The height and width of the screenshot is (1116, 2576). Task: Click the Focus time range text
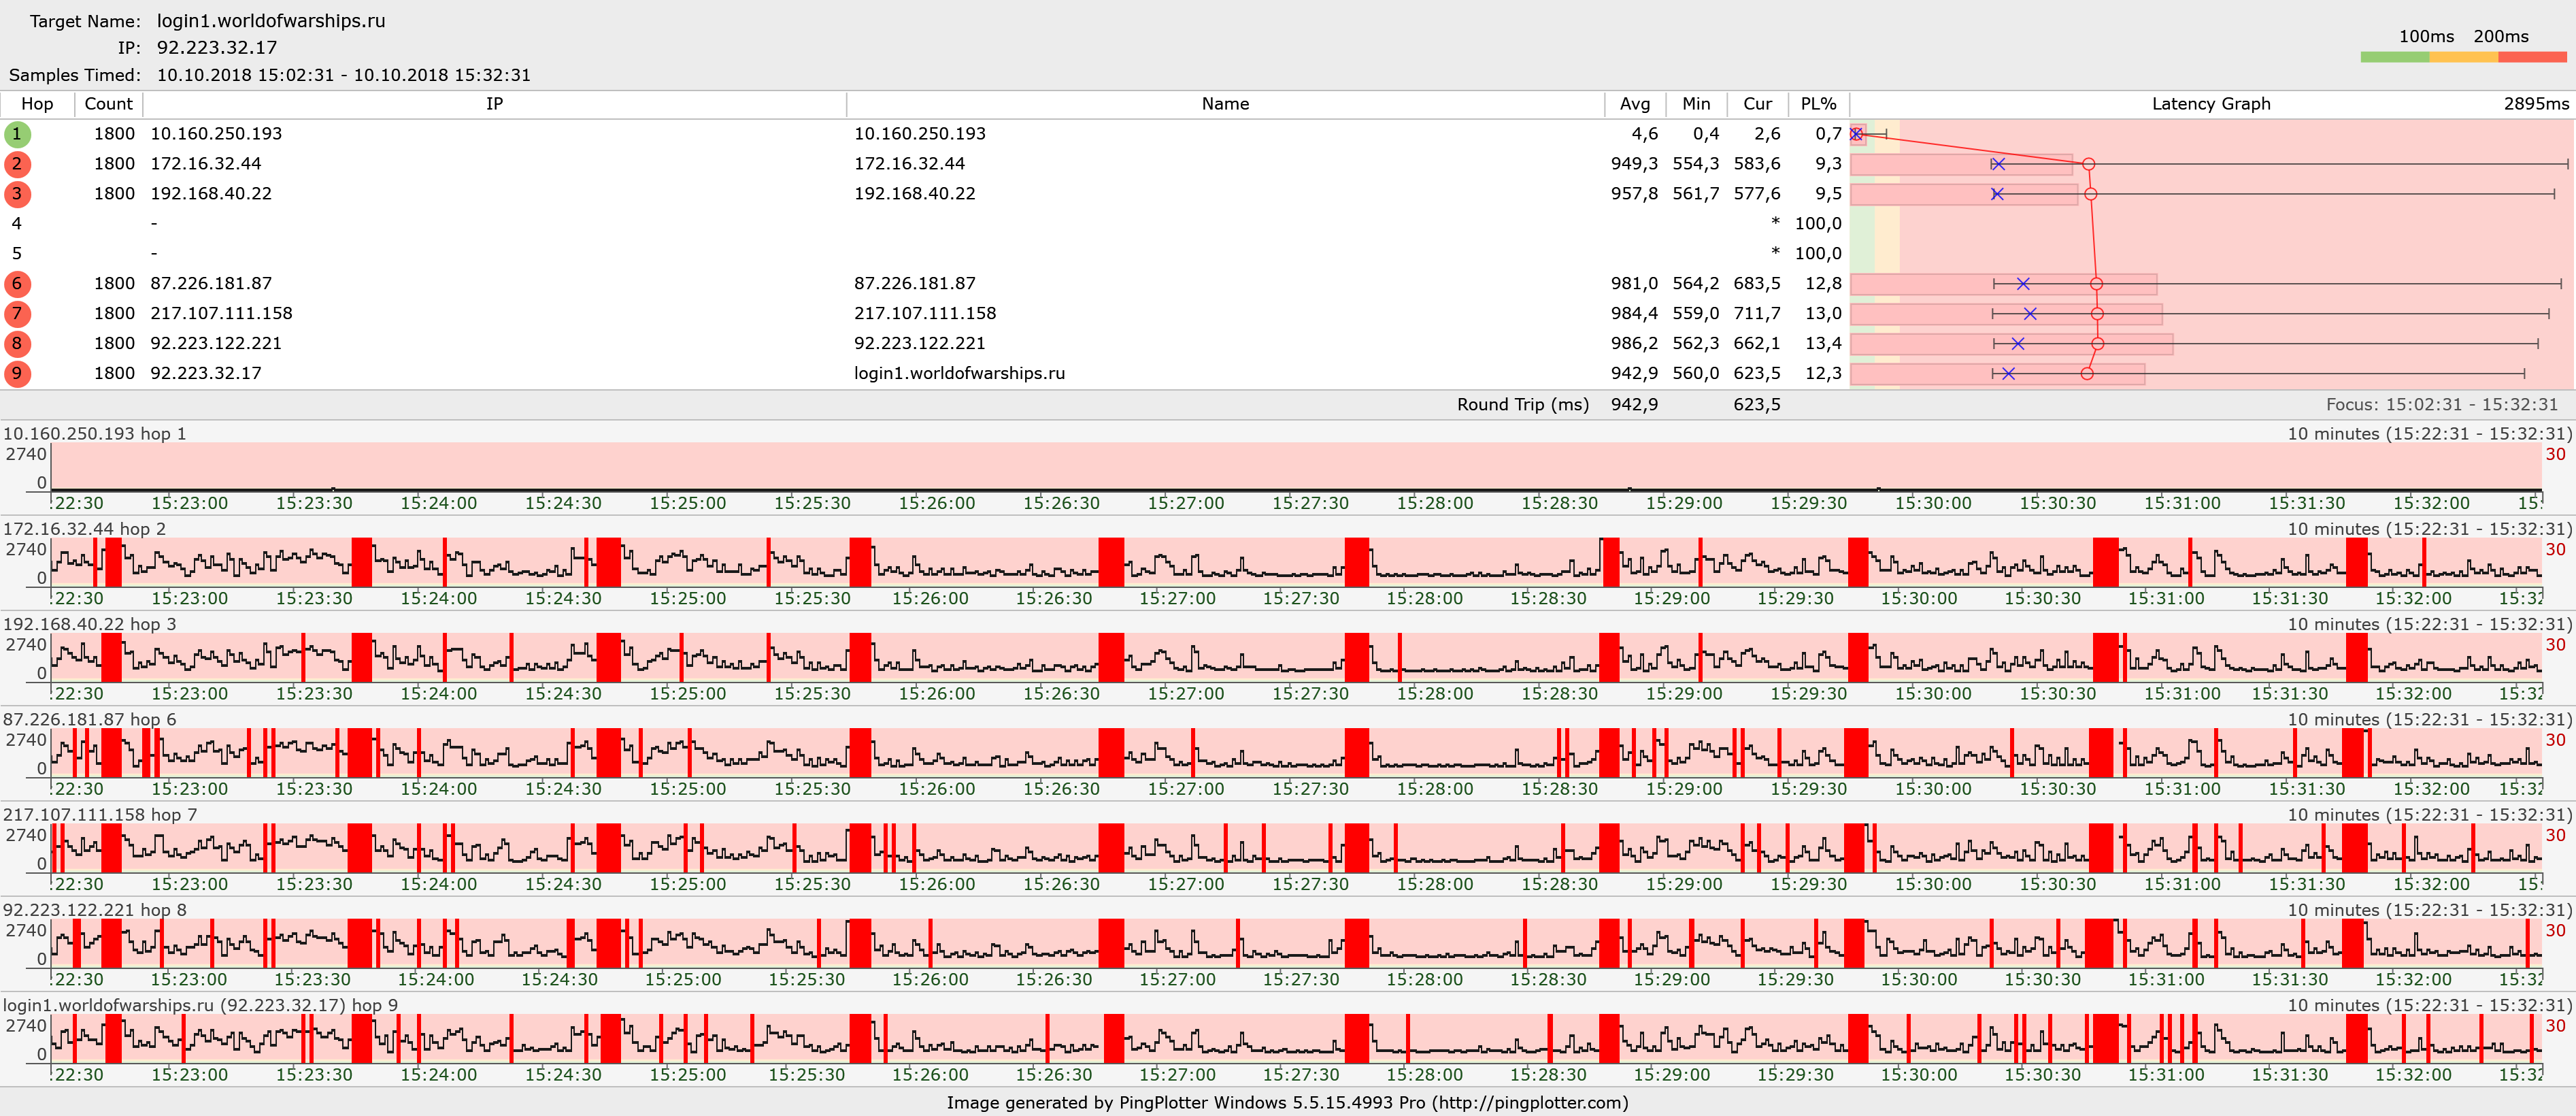[x=2442, y=405]
